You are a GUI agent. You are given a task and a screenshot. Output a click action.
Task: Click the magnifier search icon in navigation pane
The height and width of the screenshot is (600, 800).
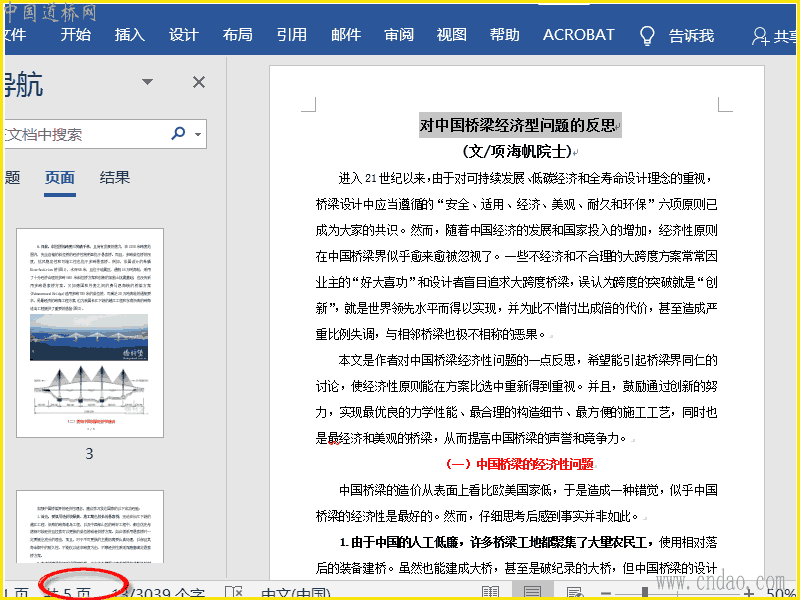[178, 134]
